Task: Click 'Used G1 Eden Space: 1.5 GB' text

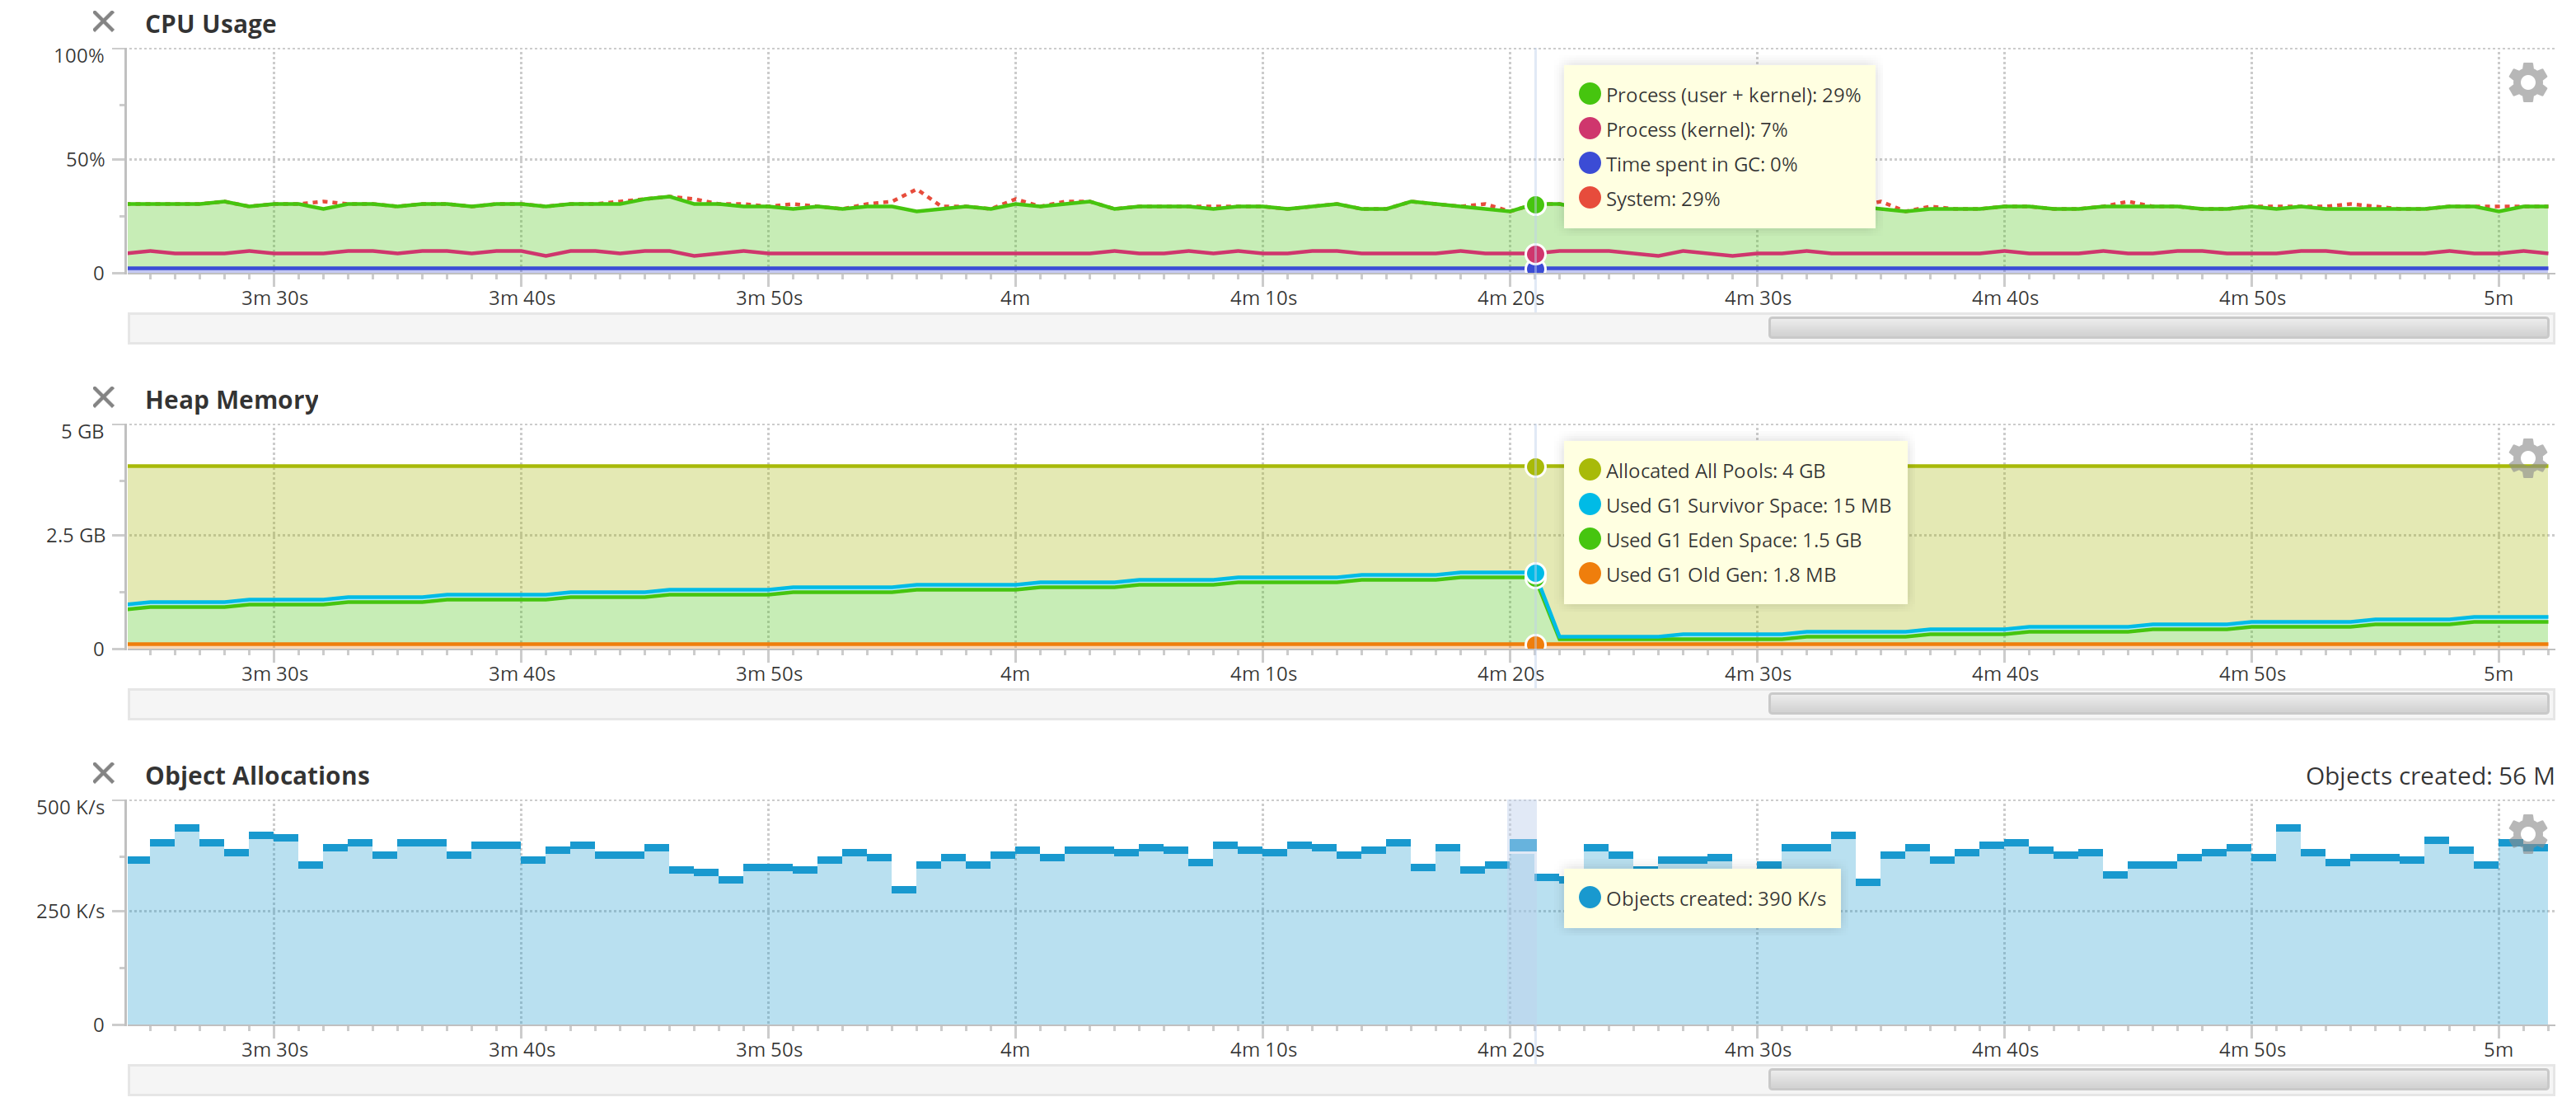Action: point(1733,541)
